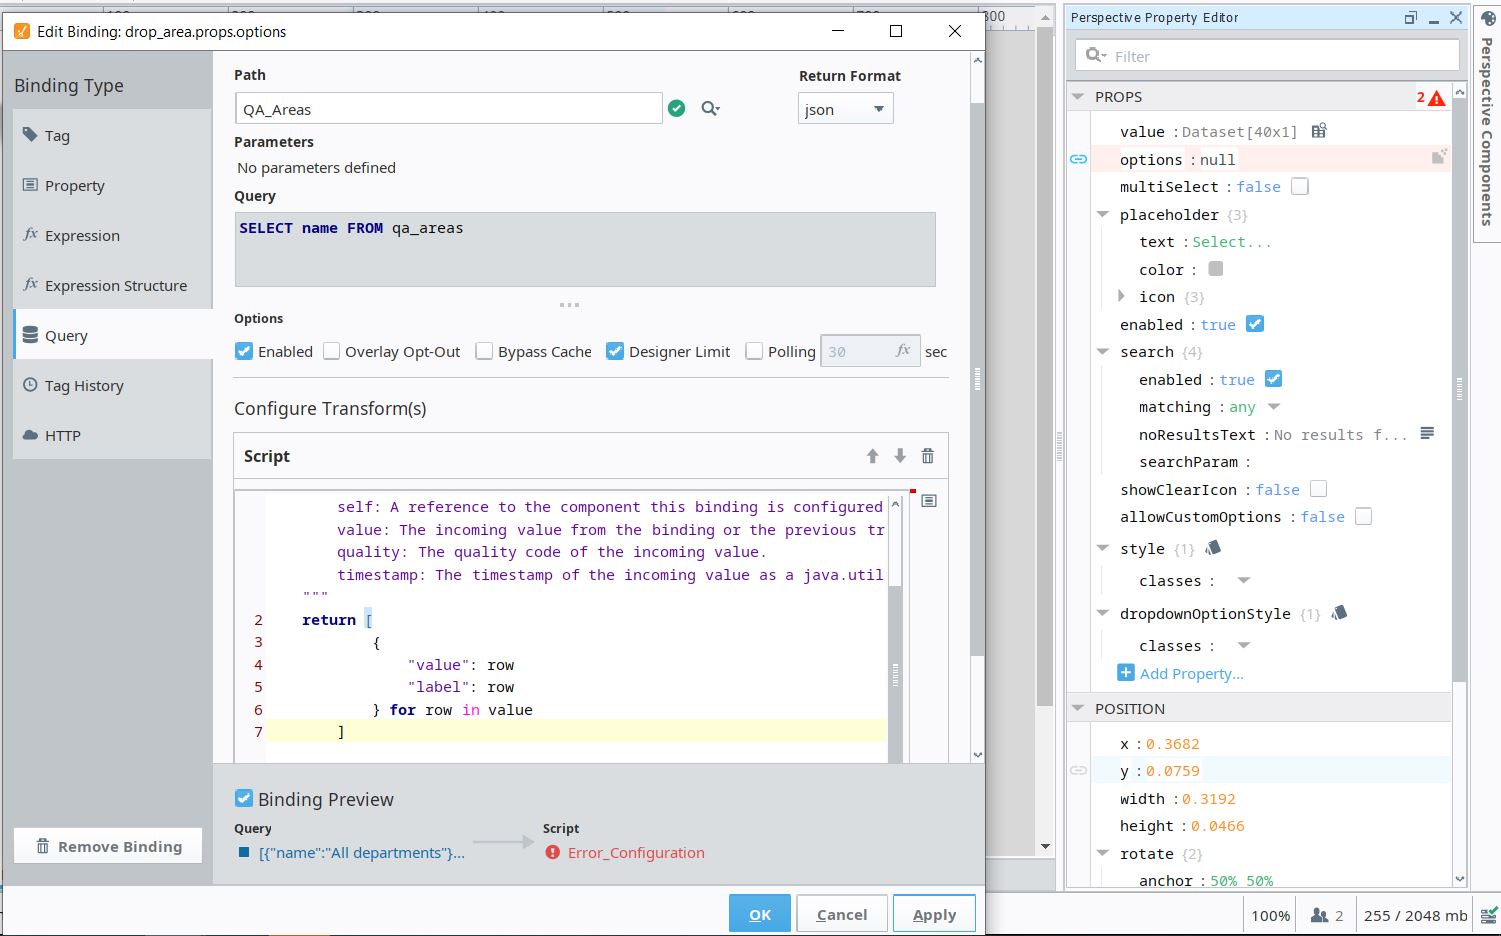
Task: Click the PROPS warning triangle icon
Action: 1437,98
